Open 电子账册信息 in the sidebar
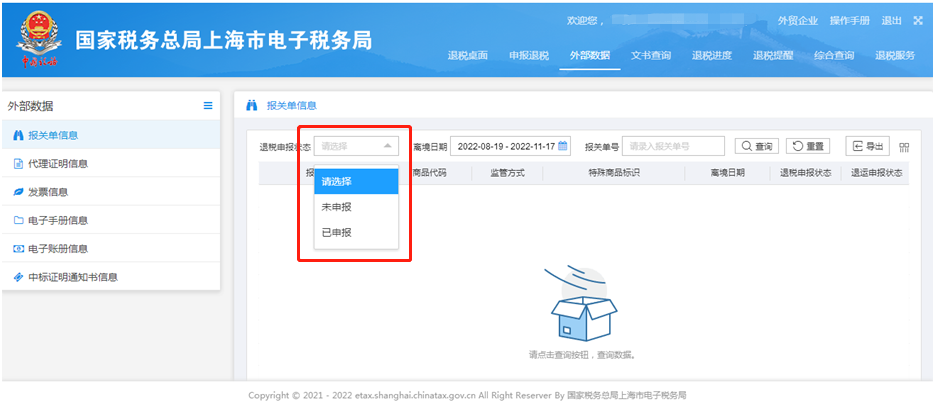This screenshot has width=935, height=411. pos(111,249)
